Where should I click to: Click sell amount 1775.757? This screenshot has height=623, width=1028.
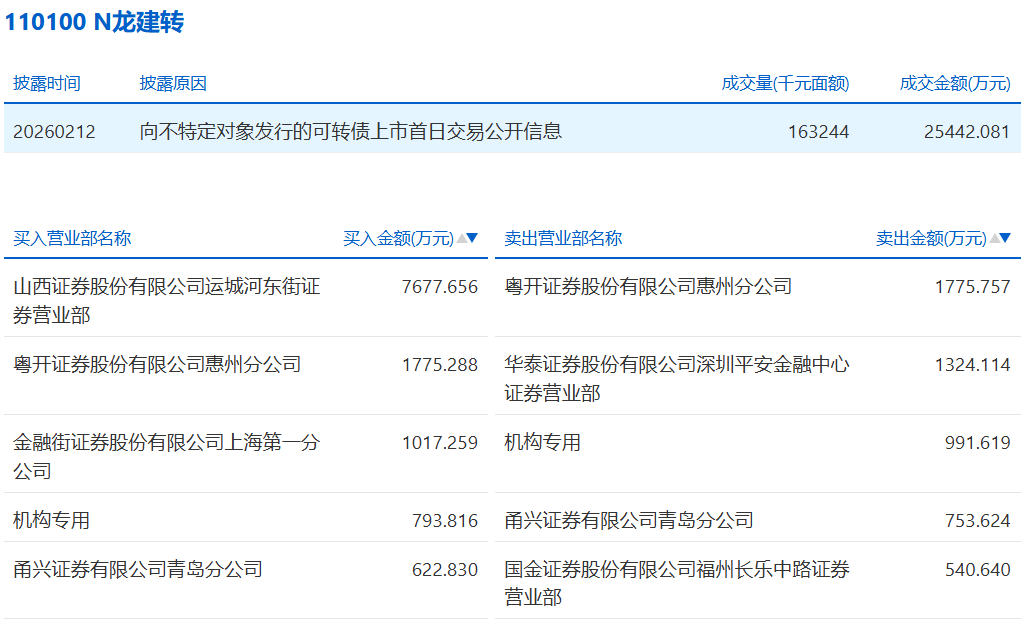[972, 287]
